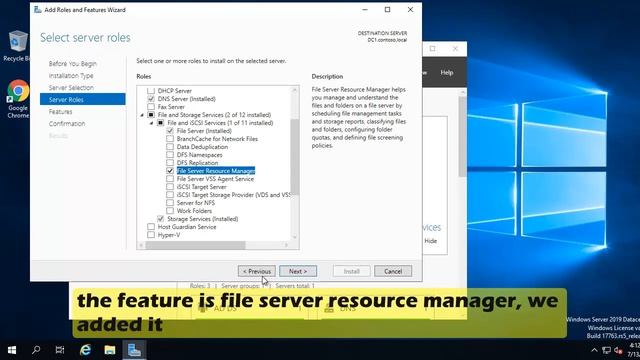640x360 pixels.
Task: Click Server Manager window vertical scrollbar
Action: [462, 137]
